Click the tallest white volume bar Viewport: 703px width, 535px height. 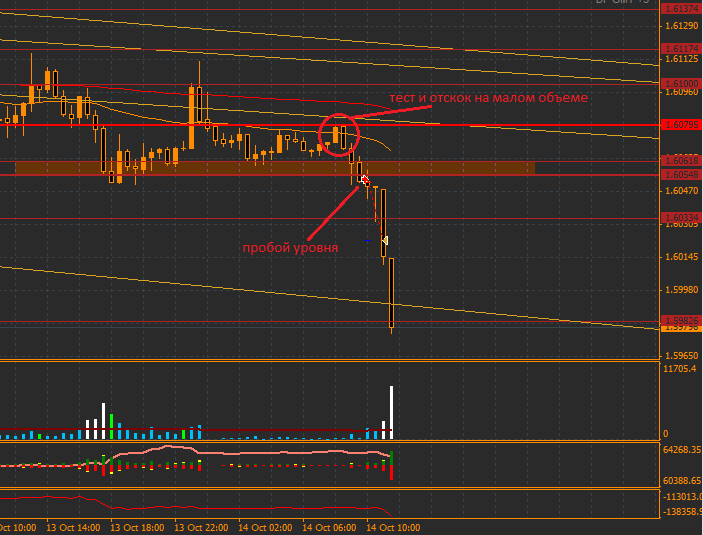click(x=391, y=412)
